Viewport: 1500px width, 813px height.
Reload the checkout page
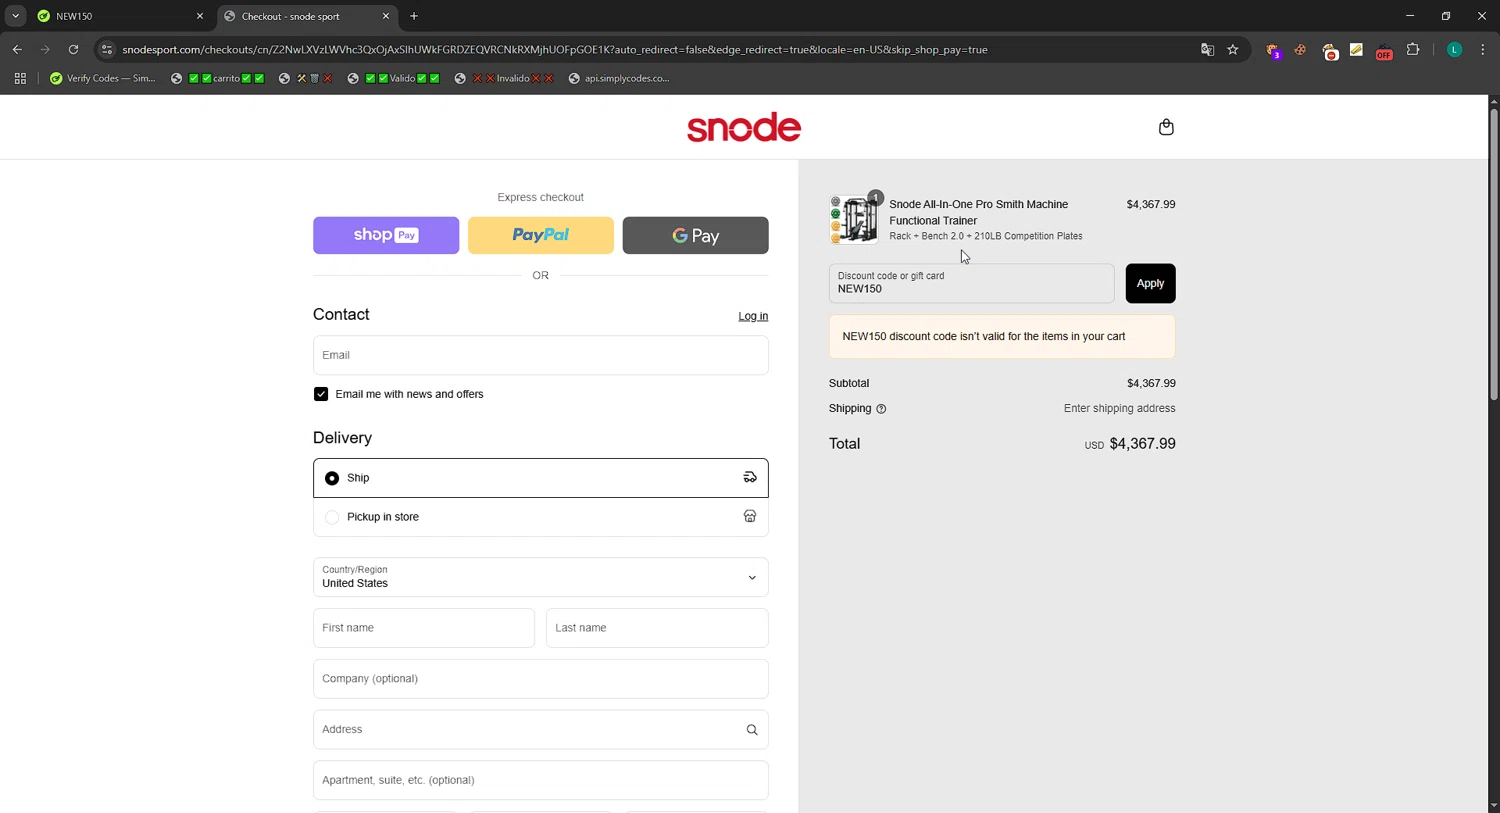[73, 49]
